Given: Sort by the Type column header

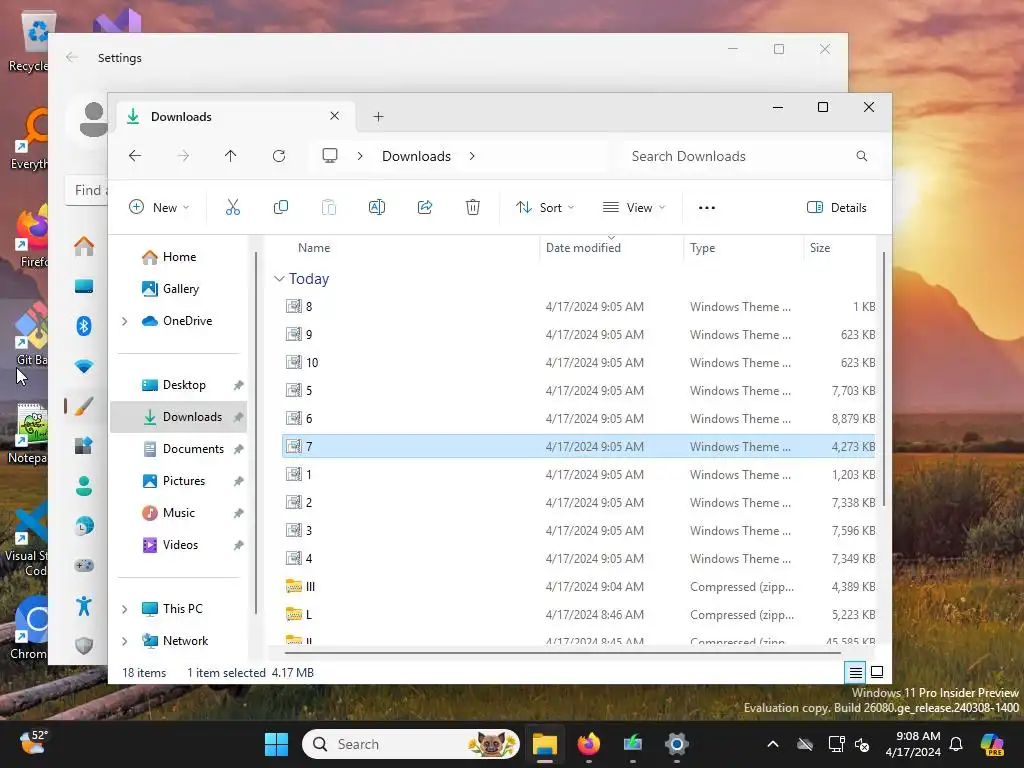Looking at the screenshot, I should (703, 248).
